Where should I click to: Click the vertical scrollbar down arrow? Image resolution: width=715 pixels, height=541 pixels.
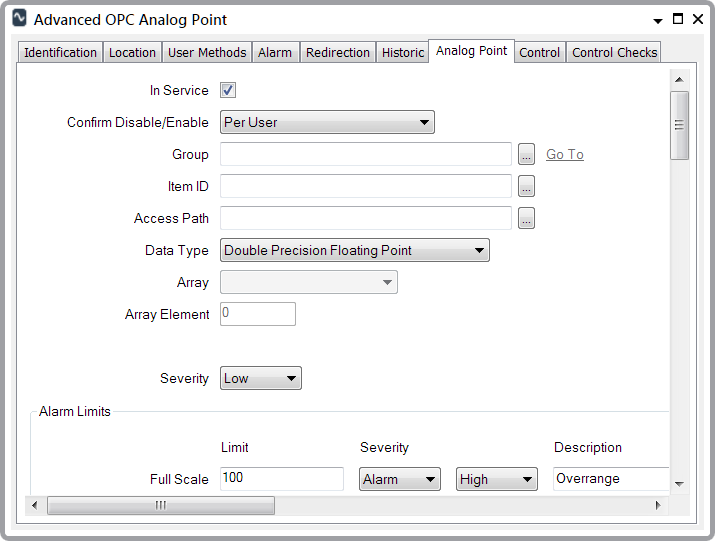point(679,483)
